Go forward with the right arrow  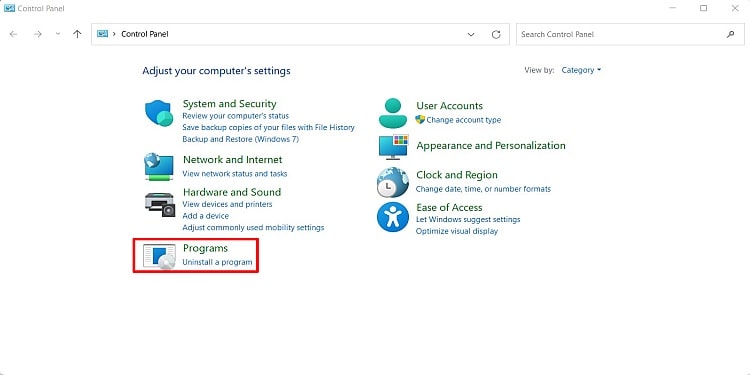tap(38, 34)
